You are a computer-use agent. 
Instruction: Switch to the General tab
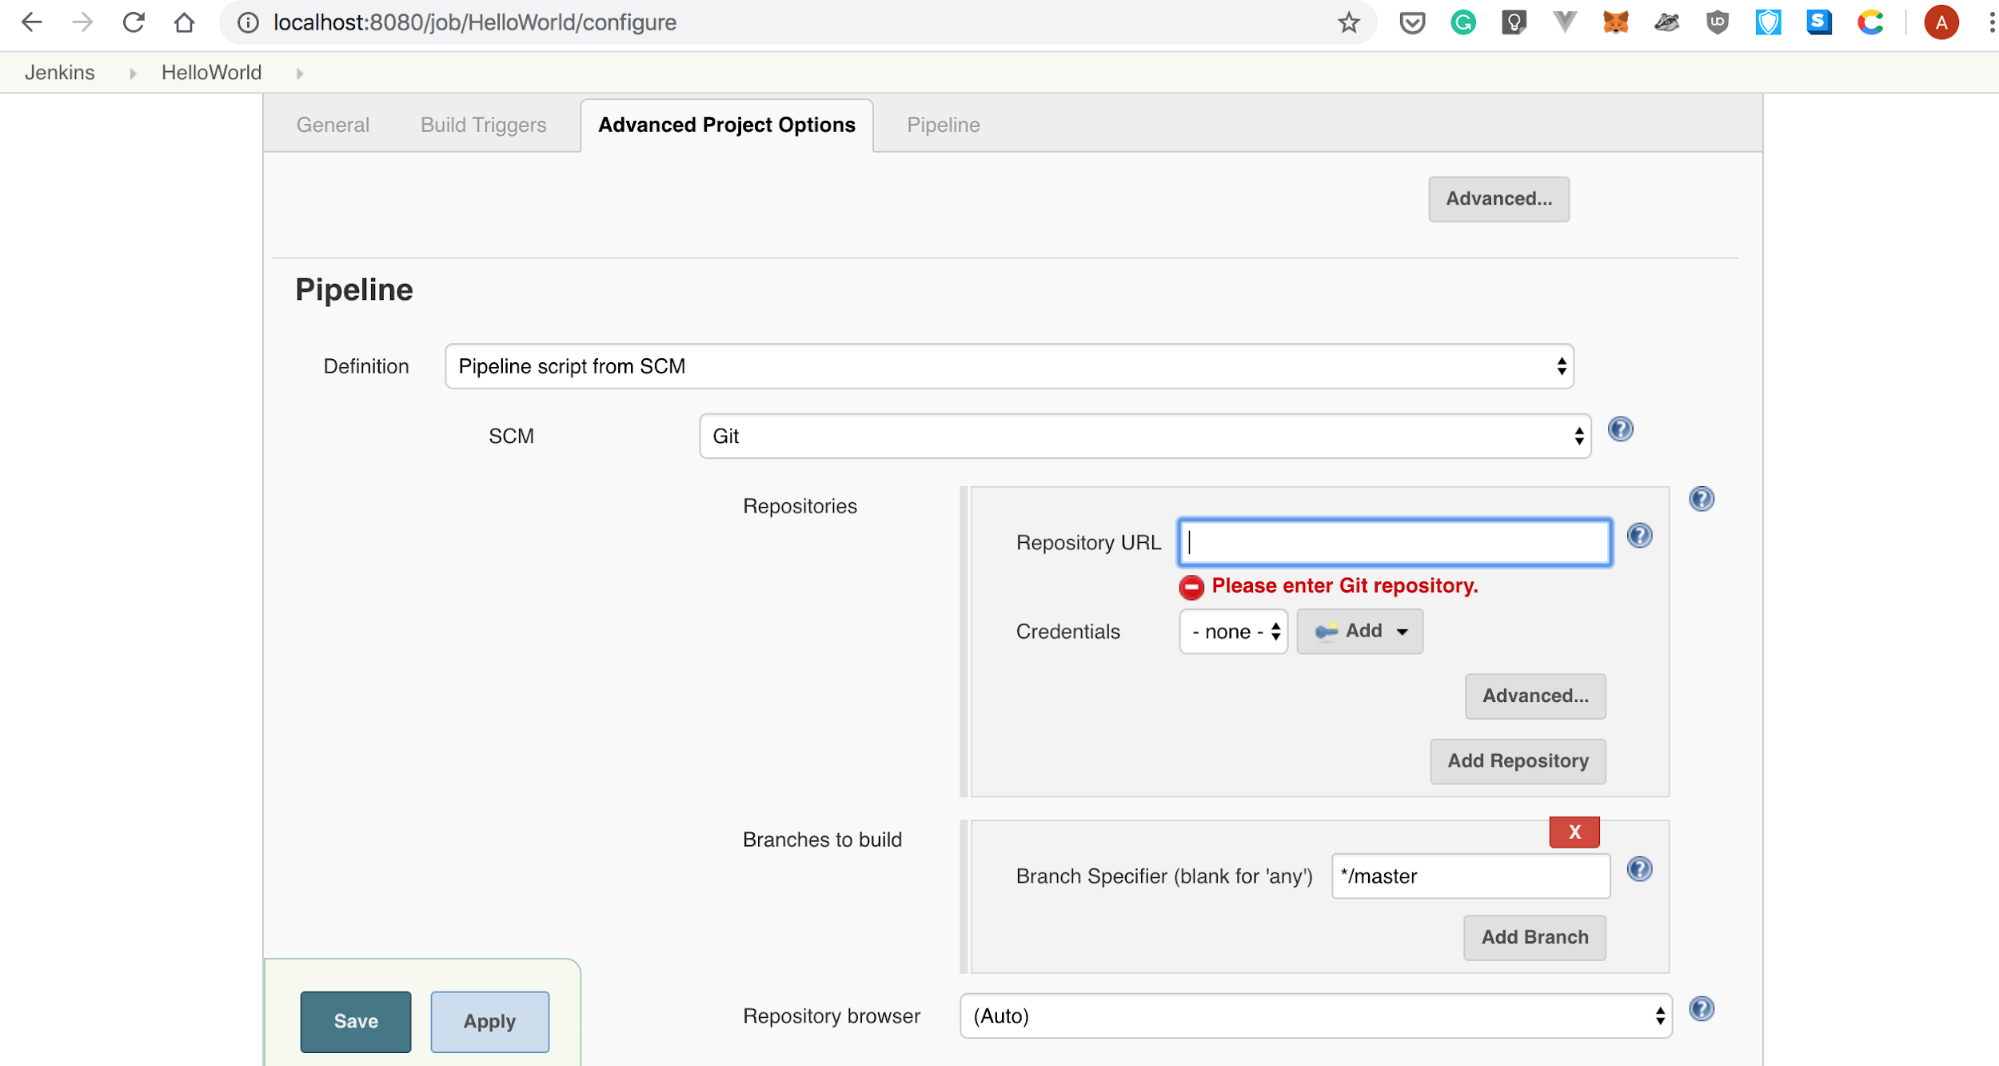tap(332, 125)
